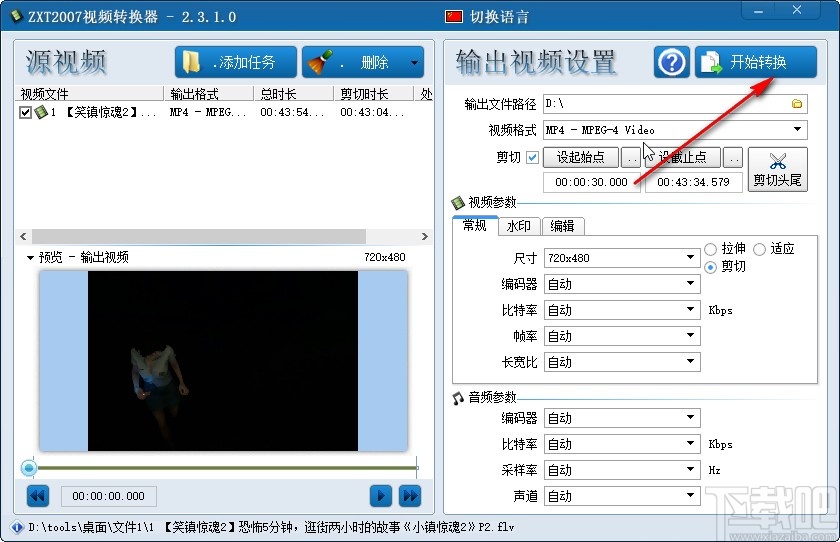Switch to the 水印 tab

519,226
